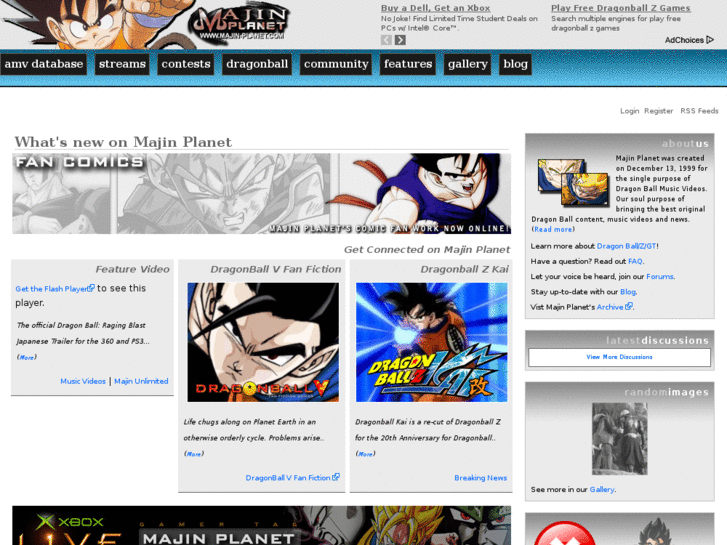The height and width of the screenshot is (545, 727).
Task: Click More under Feature Video
Action: [27, 357]
